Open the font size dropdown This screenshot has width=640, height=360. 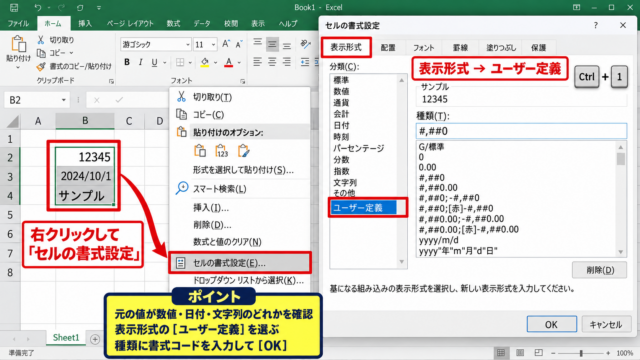coord(213,44)
